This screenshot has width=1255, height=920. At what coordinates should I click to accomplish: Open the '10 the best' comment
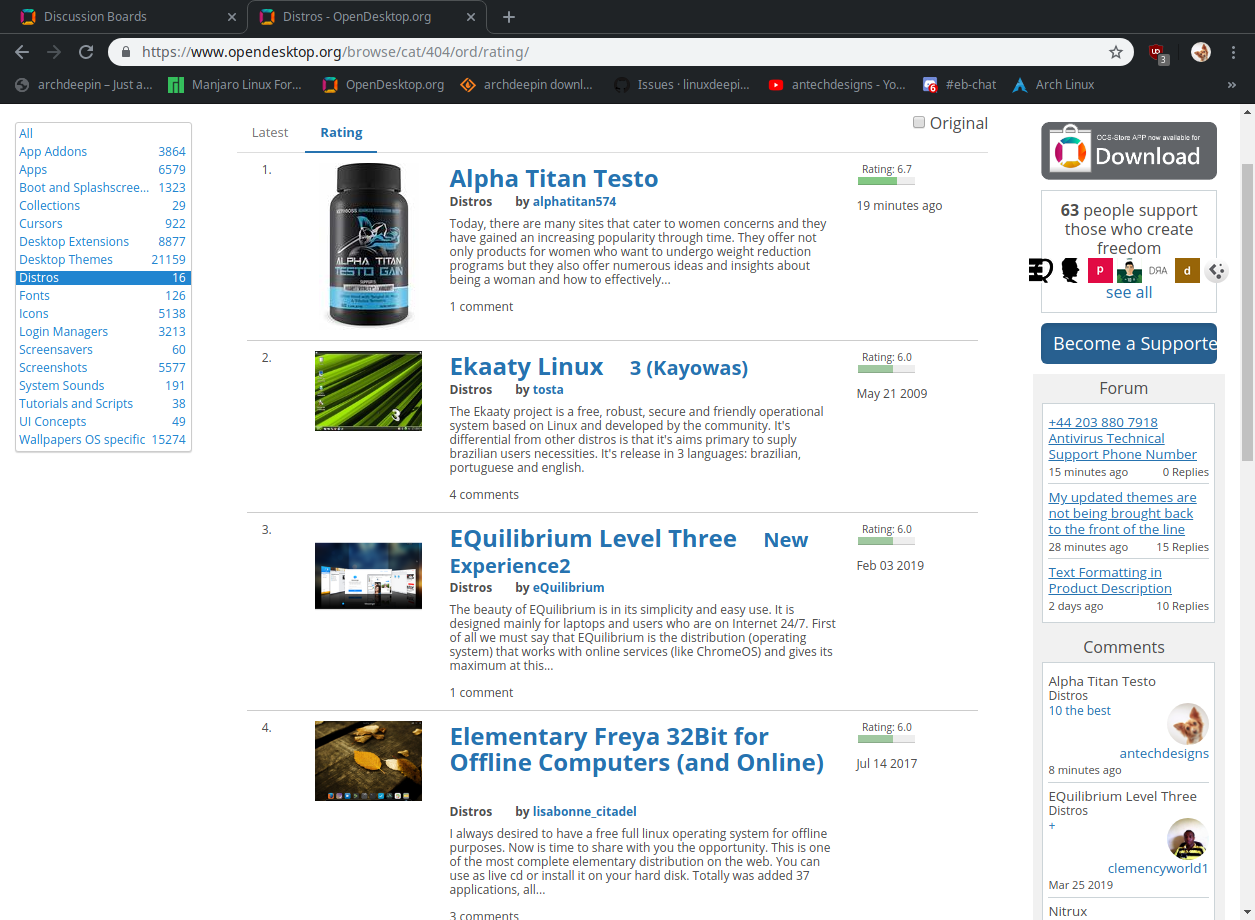tap(1080, 710)
